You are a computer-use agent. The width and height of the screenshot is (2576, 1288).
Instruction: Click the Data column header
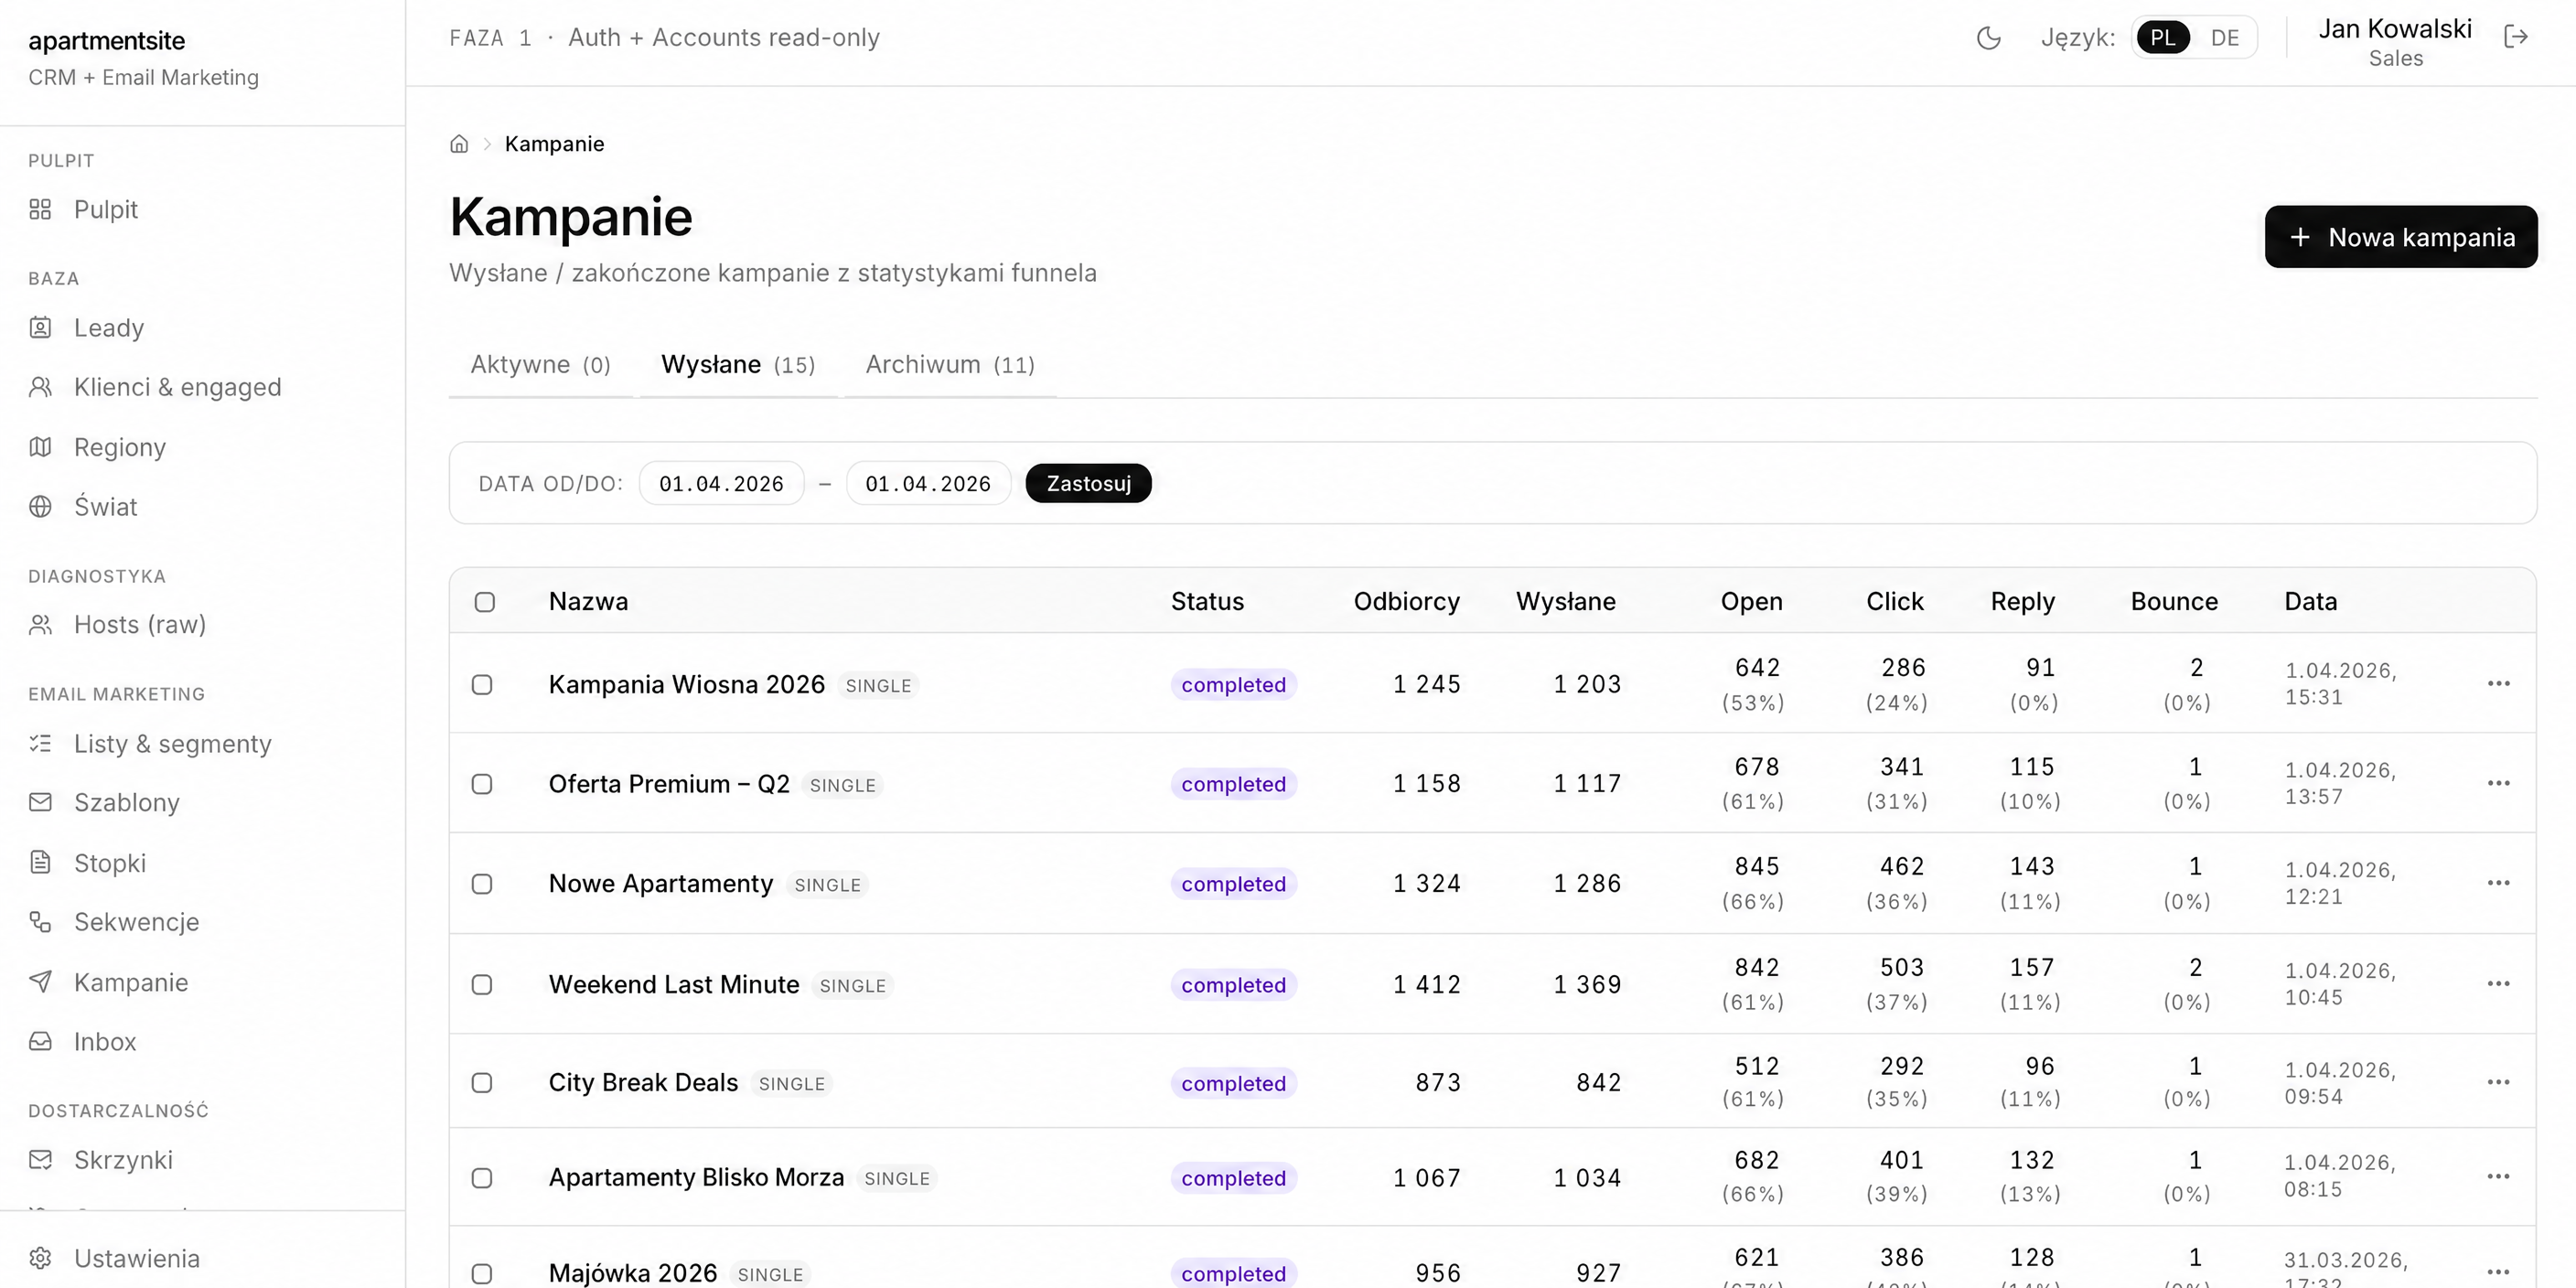point(2310,602)
